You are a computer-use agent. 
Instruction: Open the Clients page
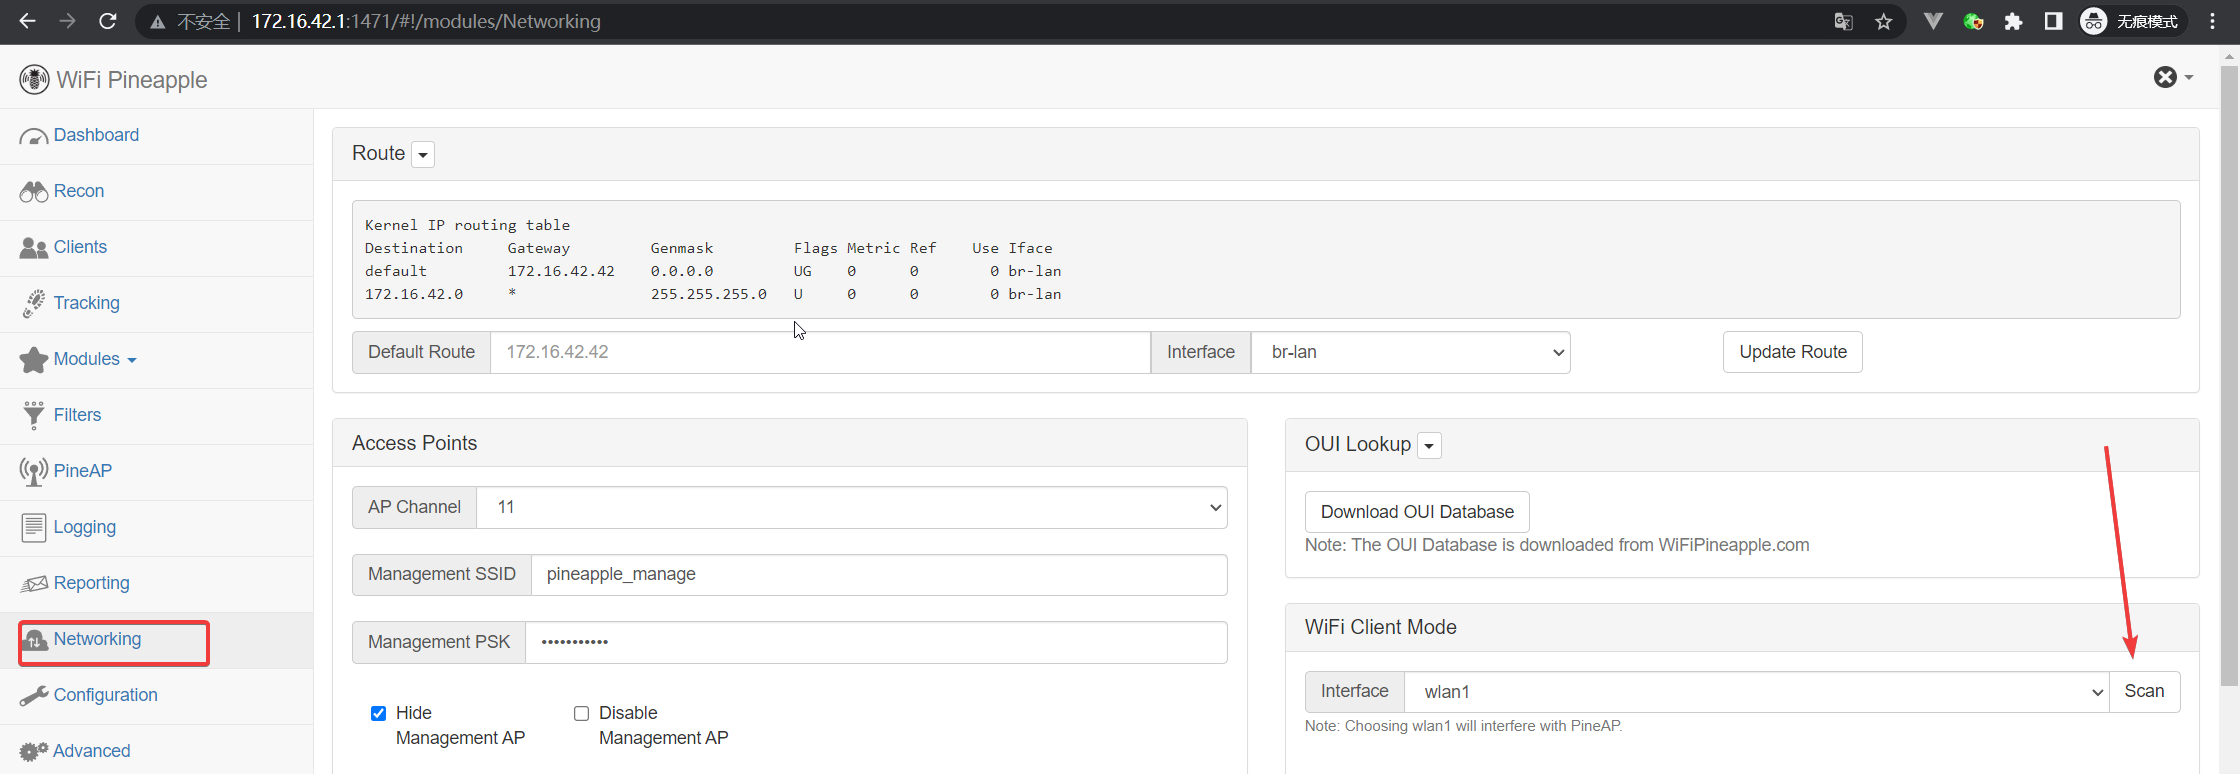tap(80, 247)
